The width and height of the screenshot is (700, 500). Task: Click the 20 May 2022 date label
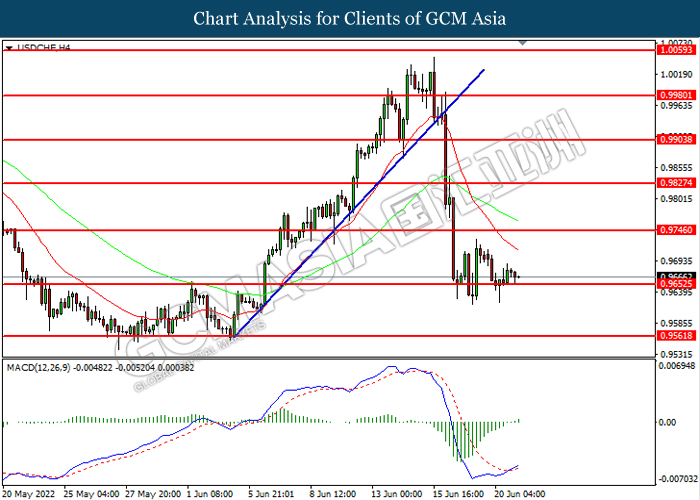(x=29, y=494)
